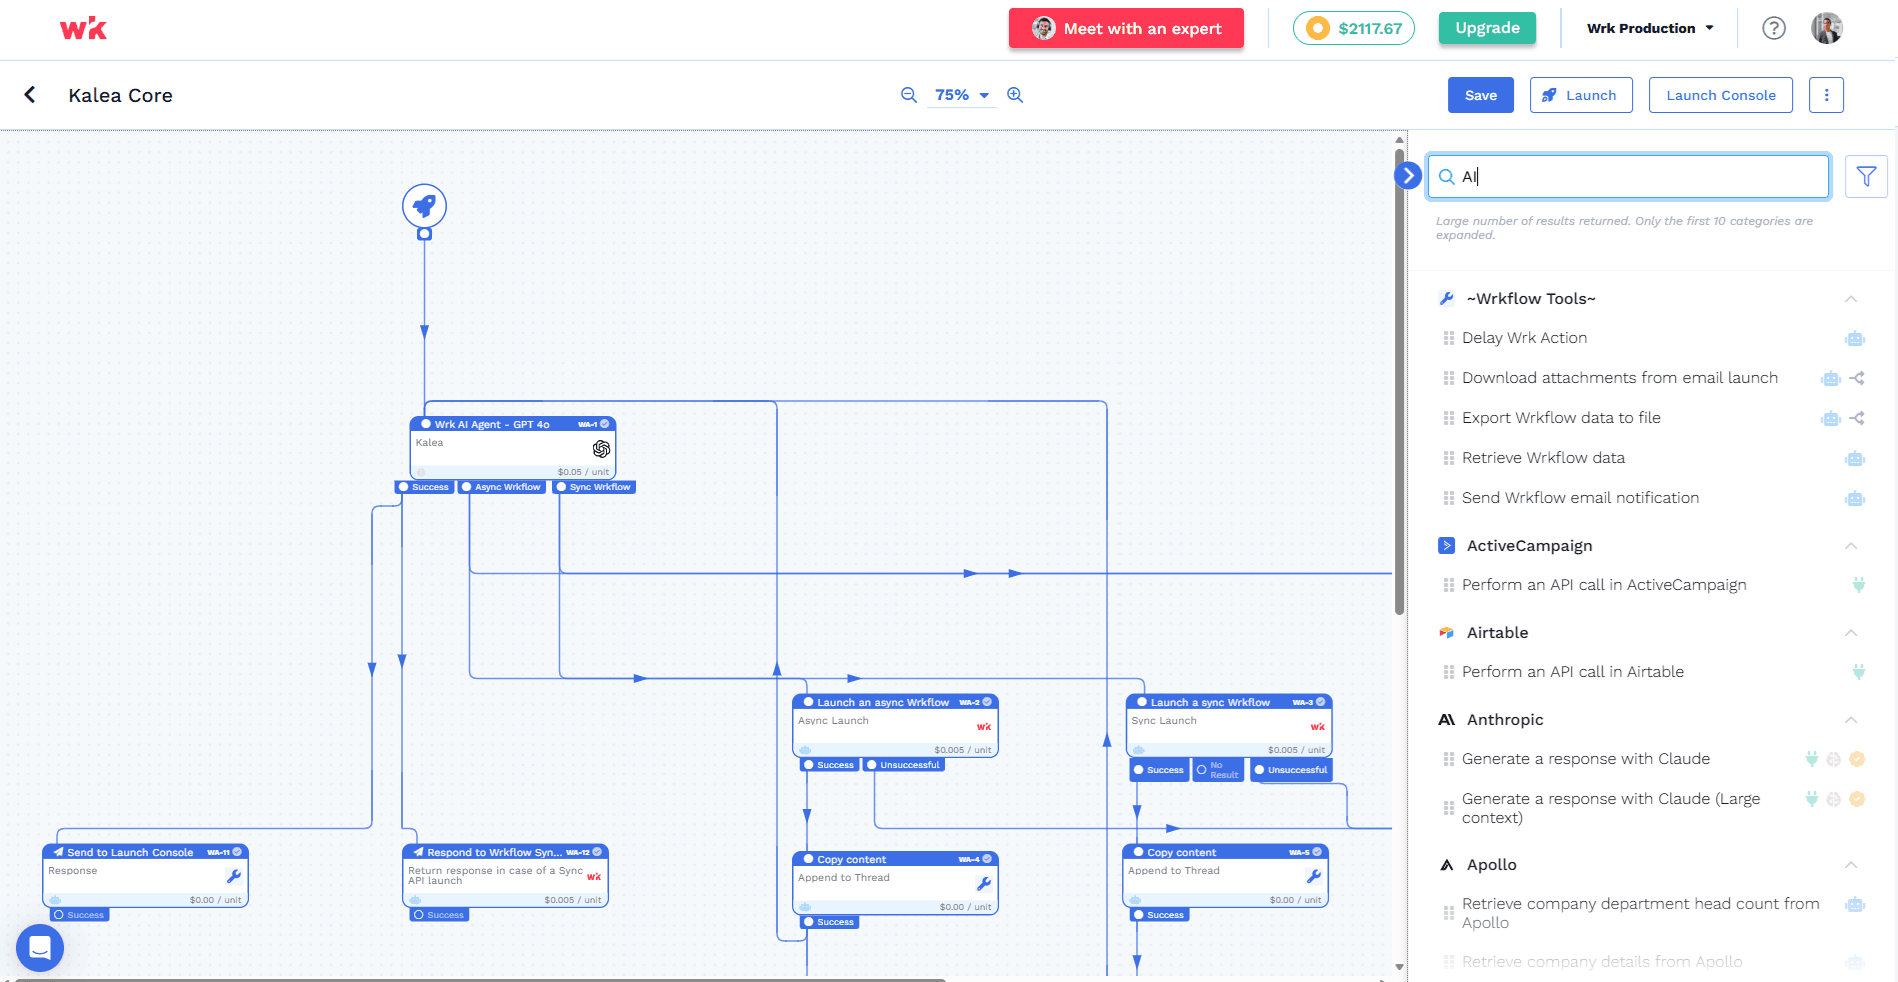Click Unsuccessful tag under Sync Launch node

coord(1291,770)
